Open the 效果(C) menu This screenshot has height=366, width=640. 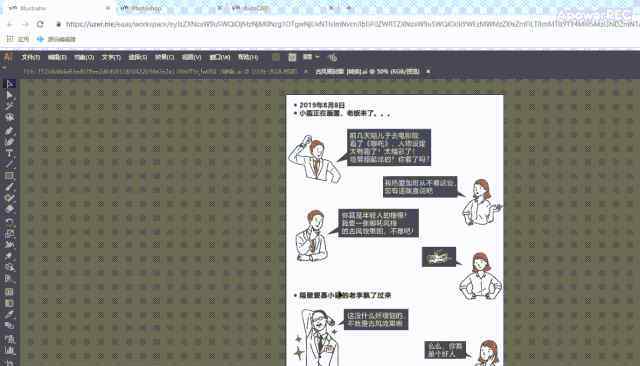(x=164, y=58)
